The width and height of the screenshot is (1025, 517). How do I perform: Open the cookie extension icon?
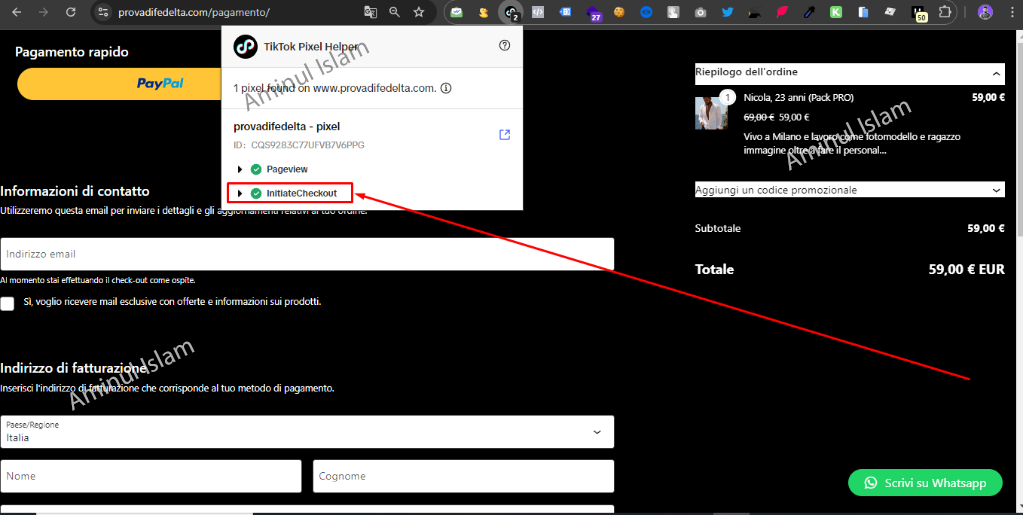coord(619,12)
